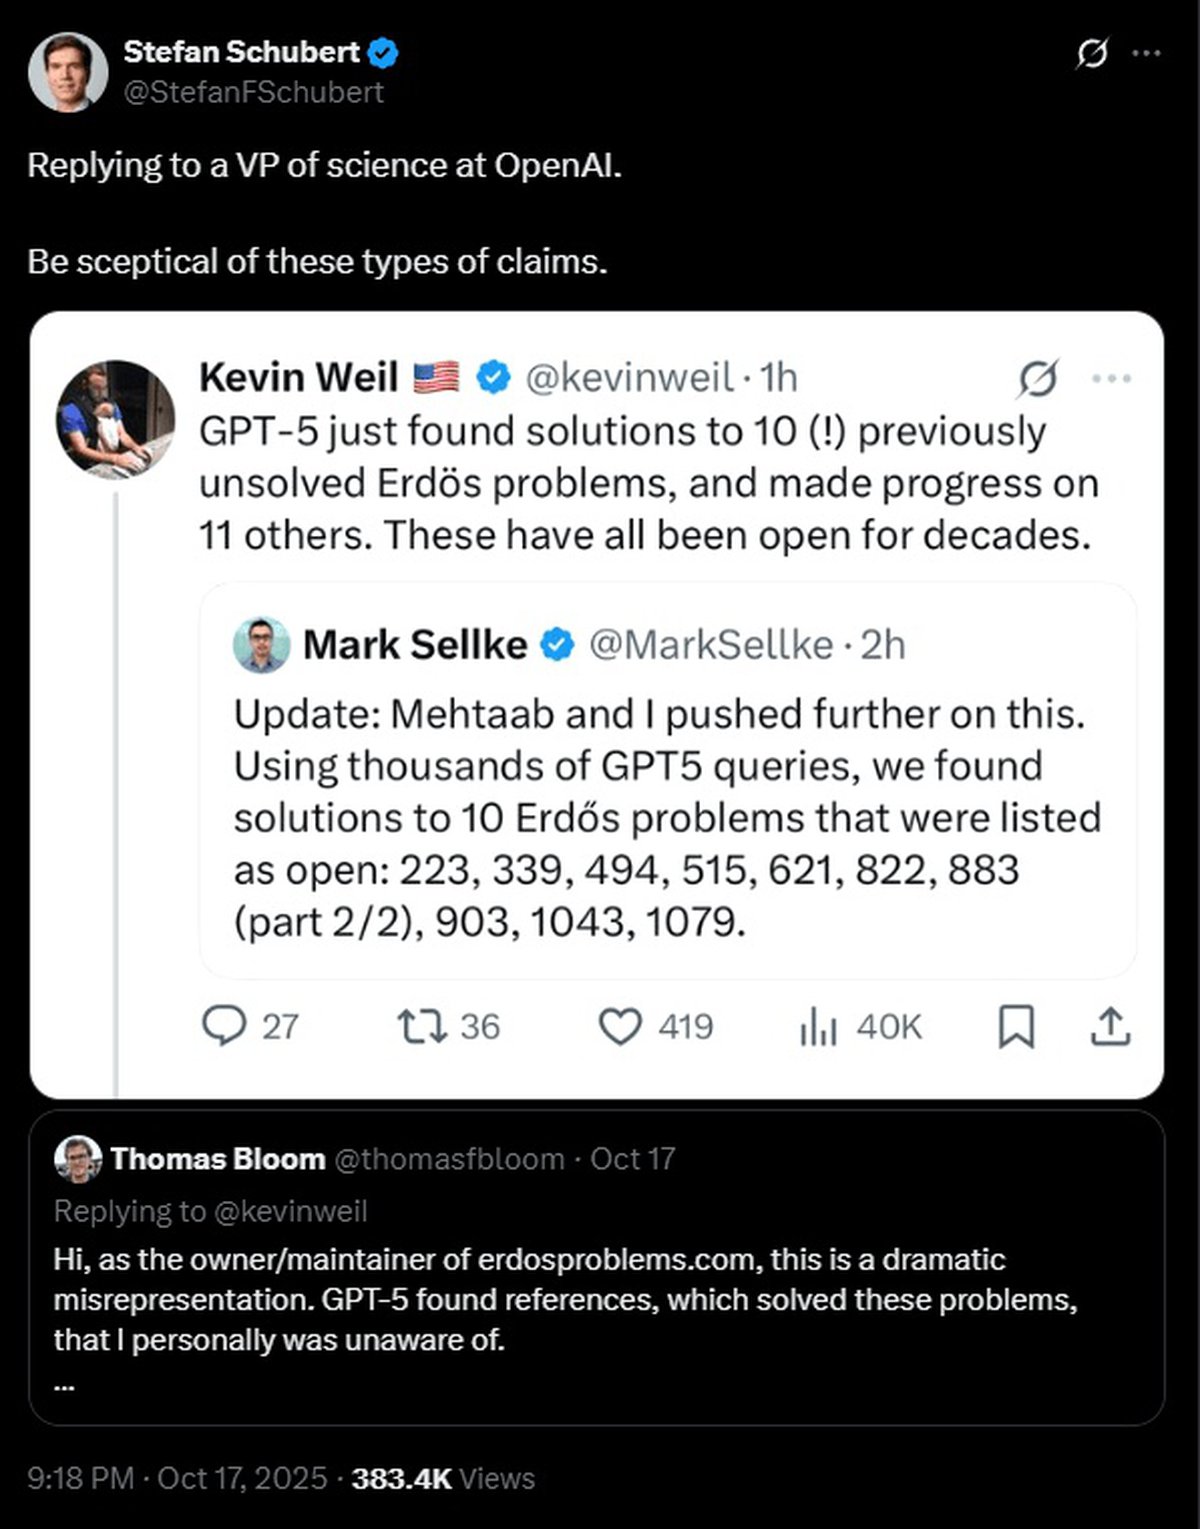Click the Grok icon in Kevin Weil's tweet

click(x=1038, y=378)
